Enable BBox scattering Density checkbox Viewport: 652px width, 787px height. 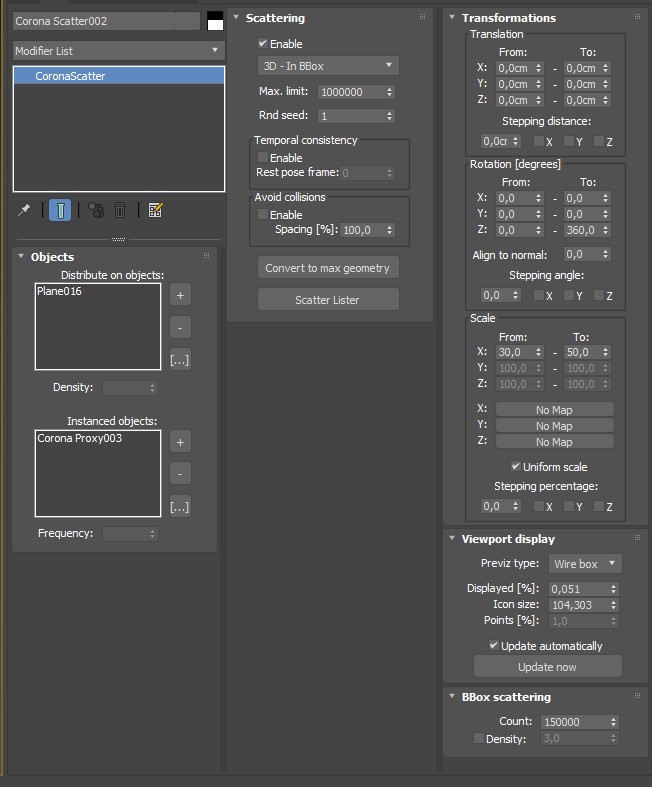[x=479, y=738]
